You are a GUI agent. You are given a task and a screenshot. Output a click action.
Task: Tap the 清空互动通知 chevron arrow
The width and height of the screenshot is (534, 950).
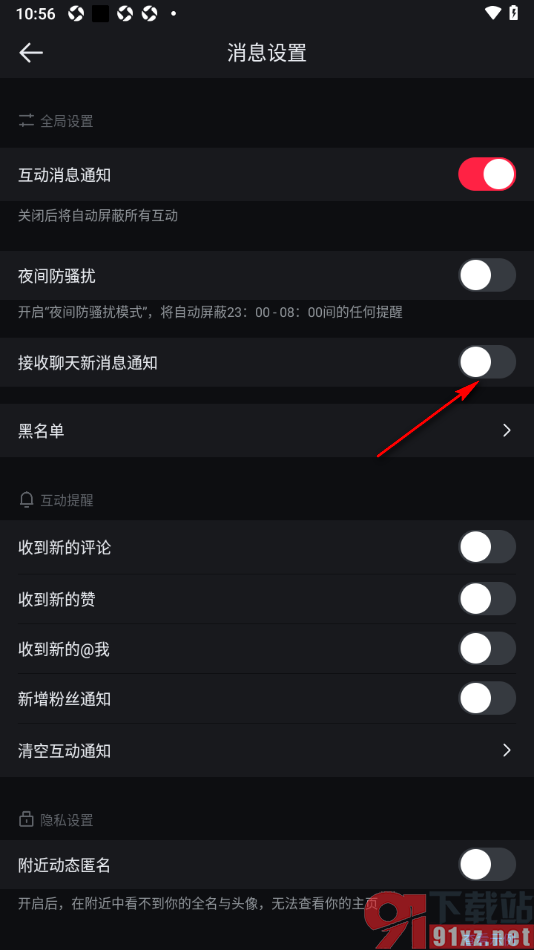click(507, 751)
